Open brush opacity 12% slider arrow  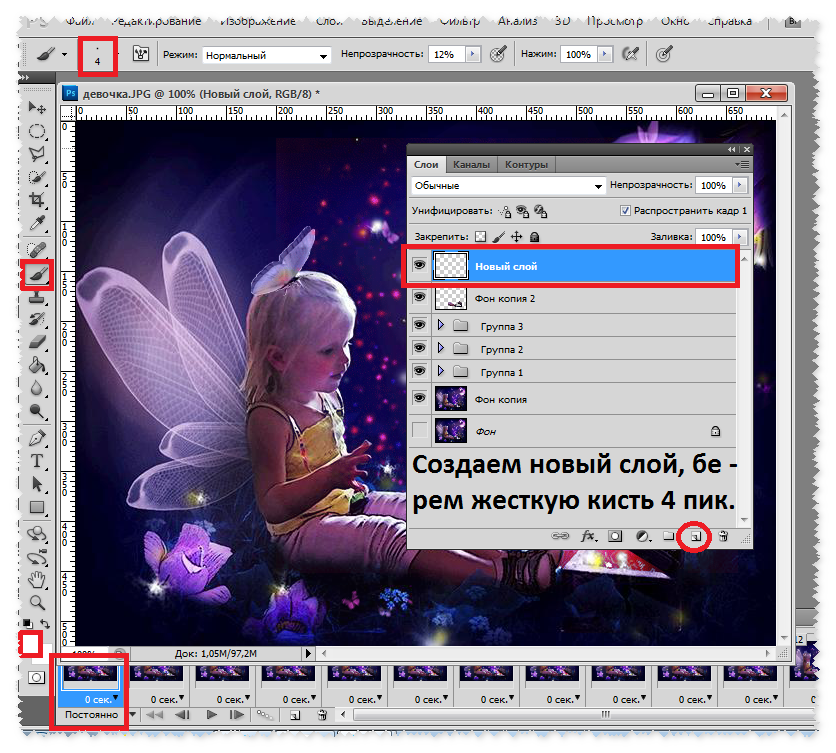click(472, 54)
